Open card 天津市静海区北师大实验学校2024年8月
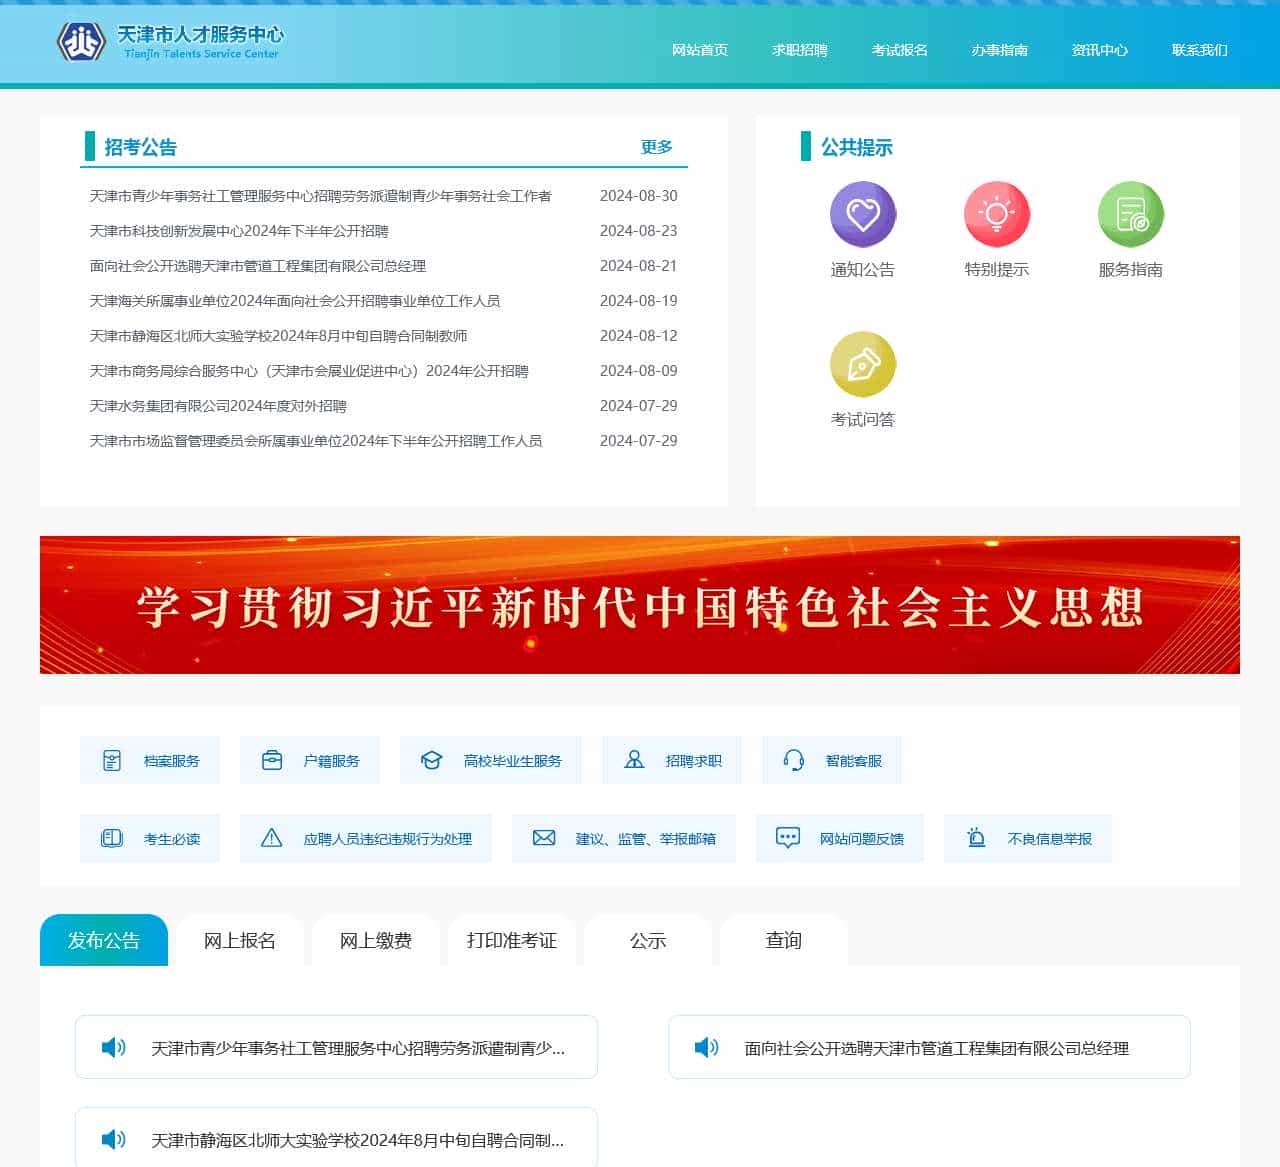The image size is (1280, 1167). point(336,1137)
